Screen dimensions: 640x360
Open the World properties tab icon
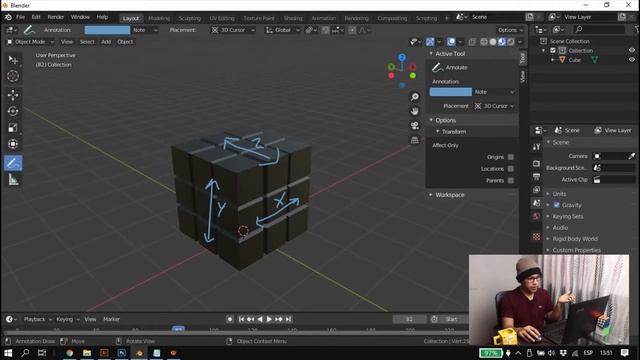tap(536, 216)
